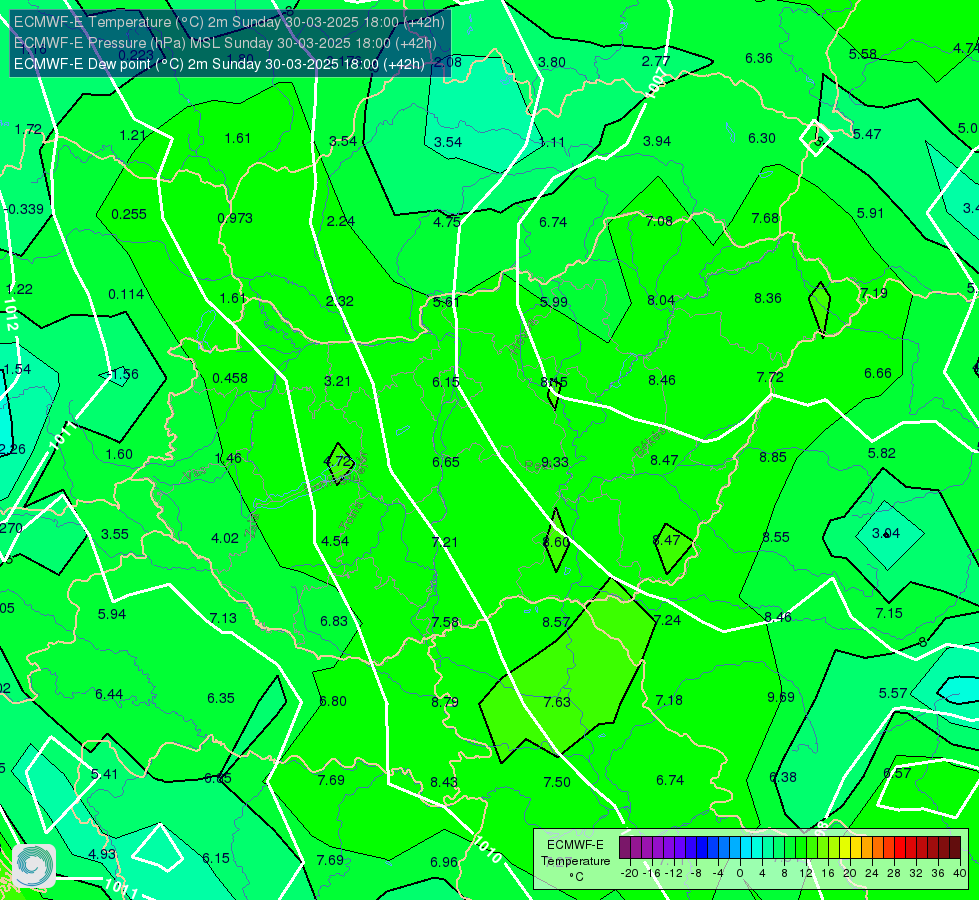Click the 7.18 temperature value
This screenshot has width=979, height=900.
[669, 701]
